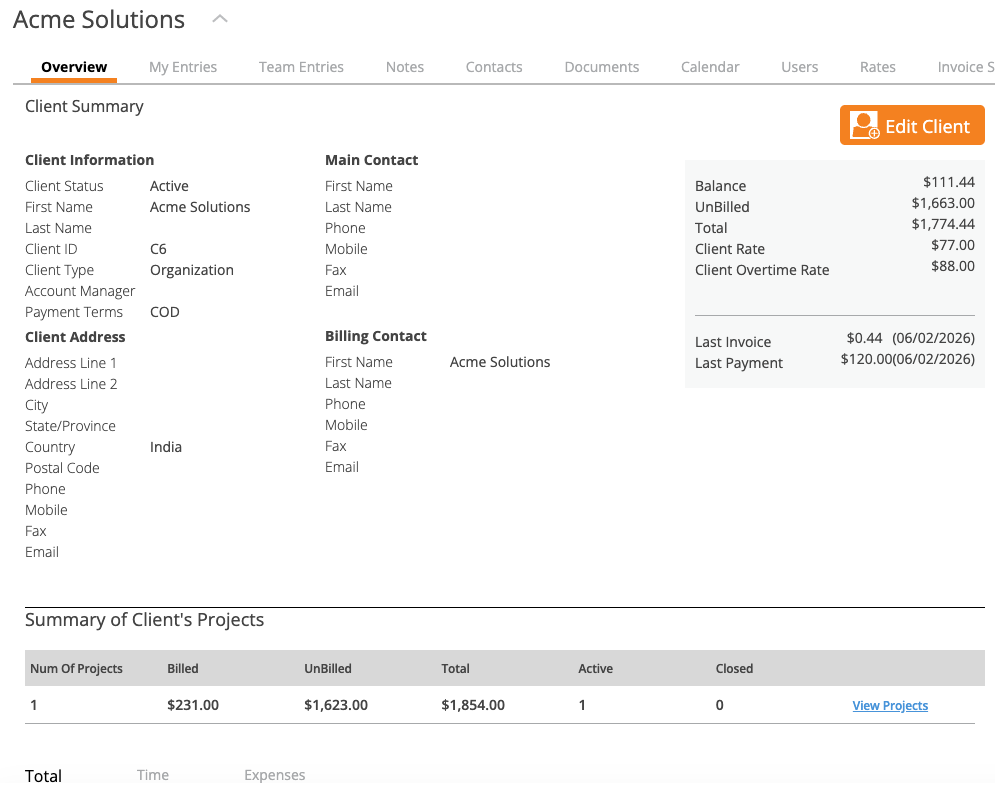Click the Client Rate value $77.00

point(952,245)
